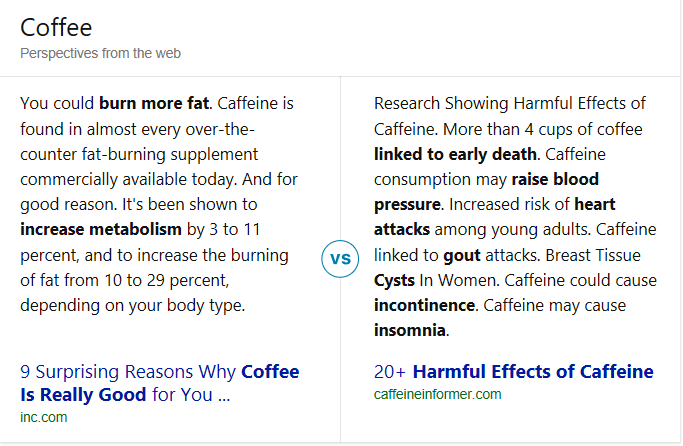Click the bold word 'incontinence'

pos(424,304)
